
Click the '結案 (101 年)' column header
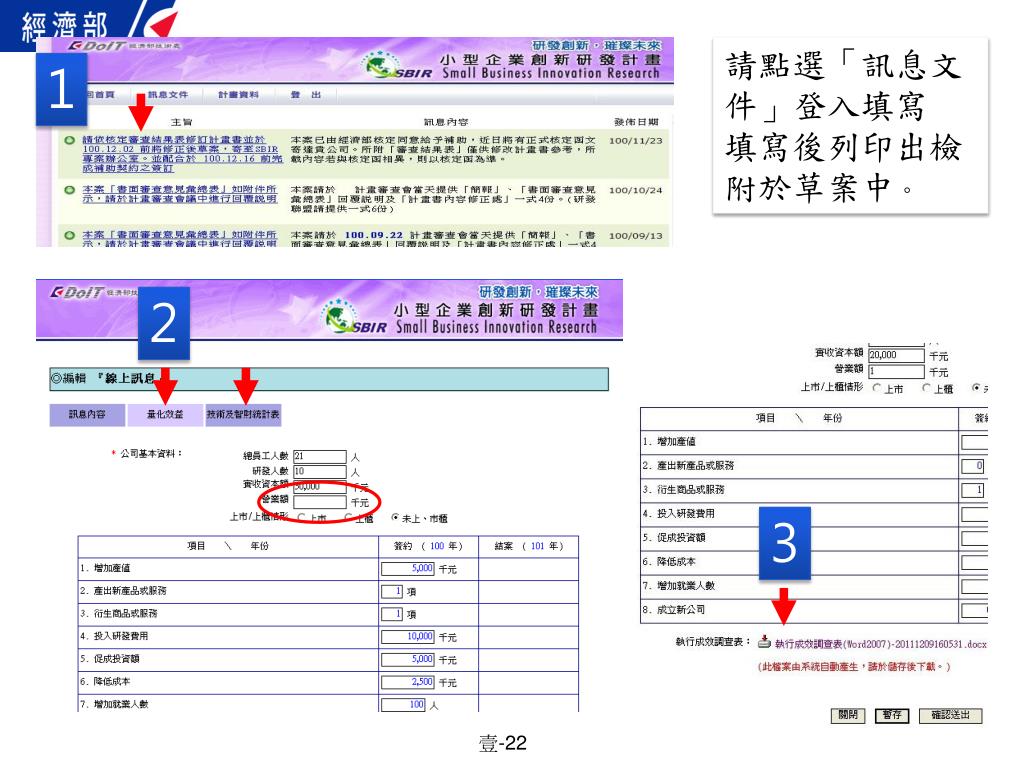coord(528,546)
